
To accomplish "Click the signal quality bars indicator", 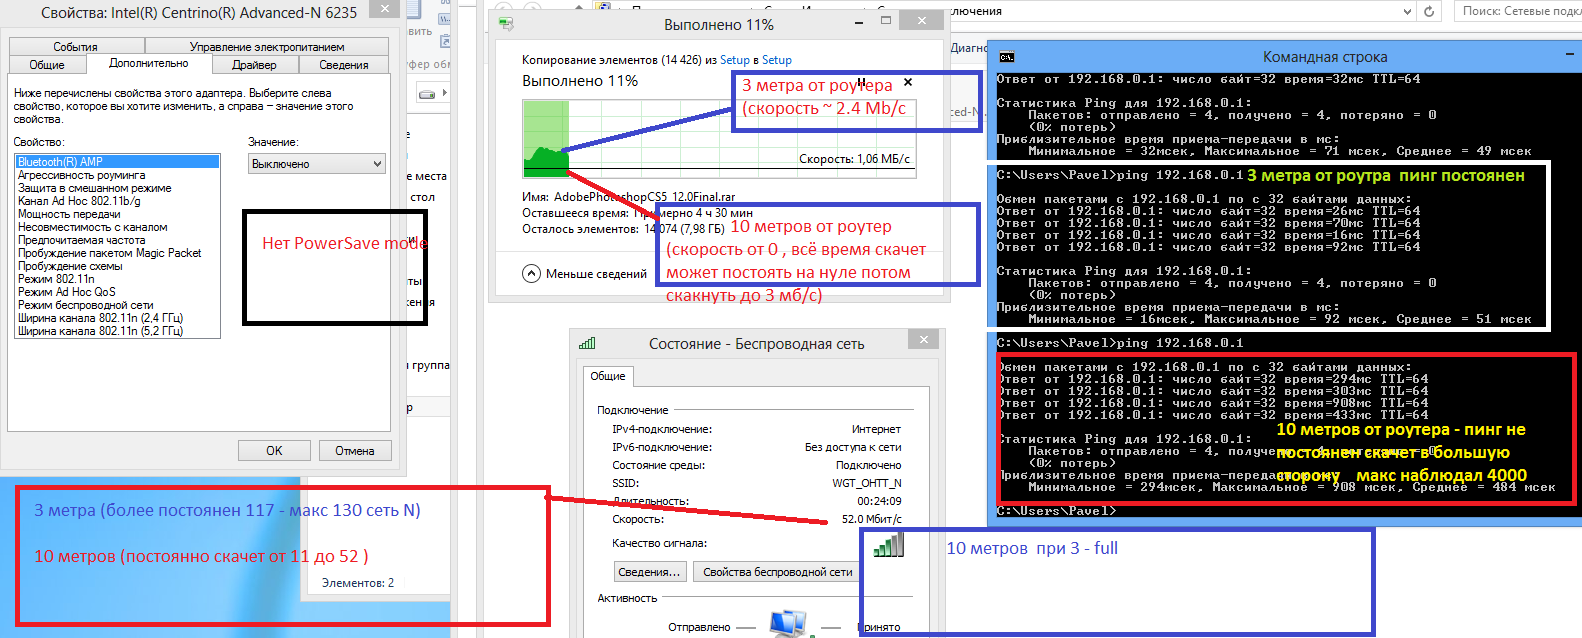I will 888,544.
